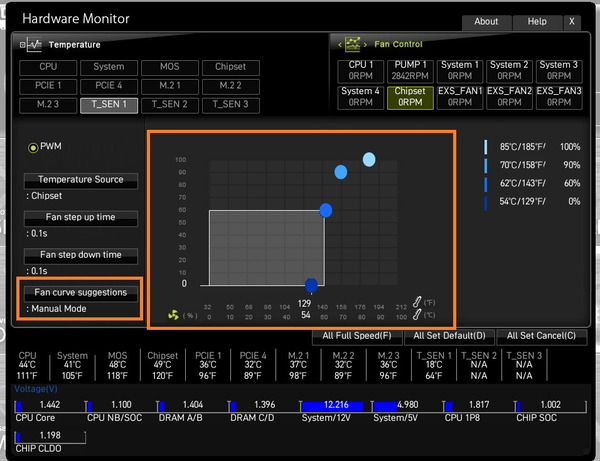Click the 90% fan curve point
600x461 pixels.
coord(341,172)
